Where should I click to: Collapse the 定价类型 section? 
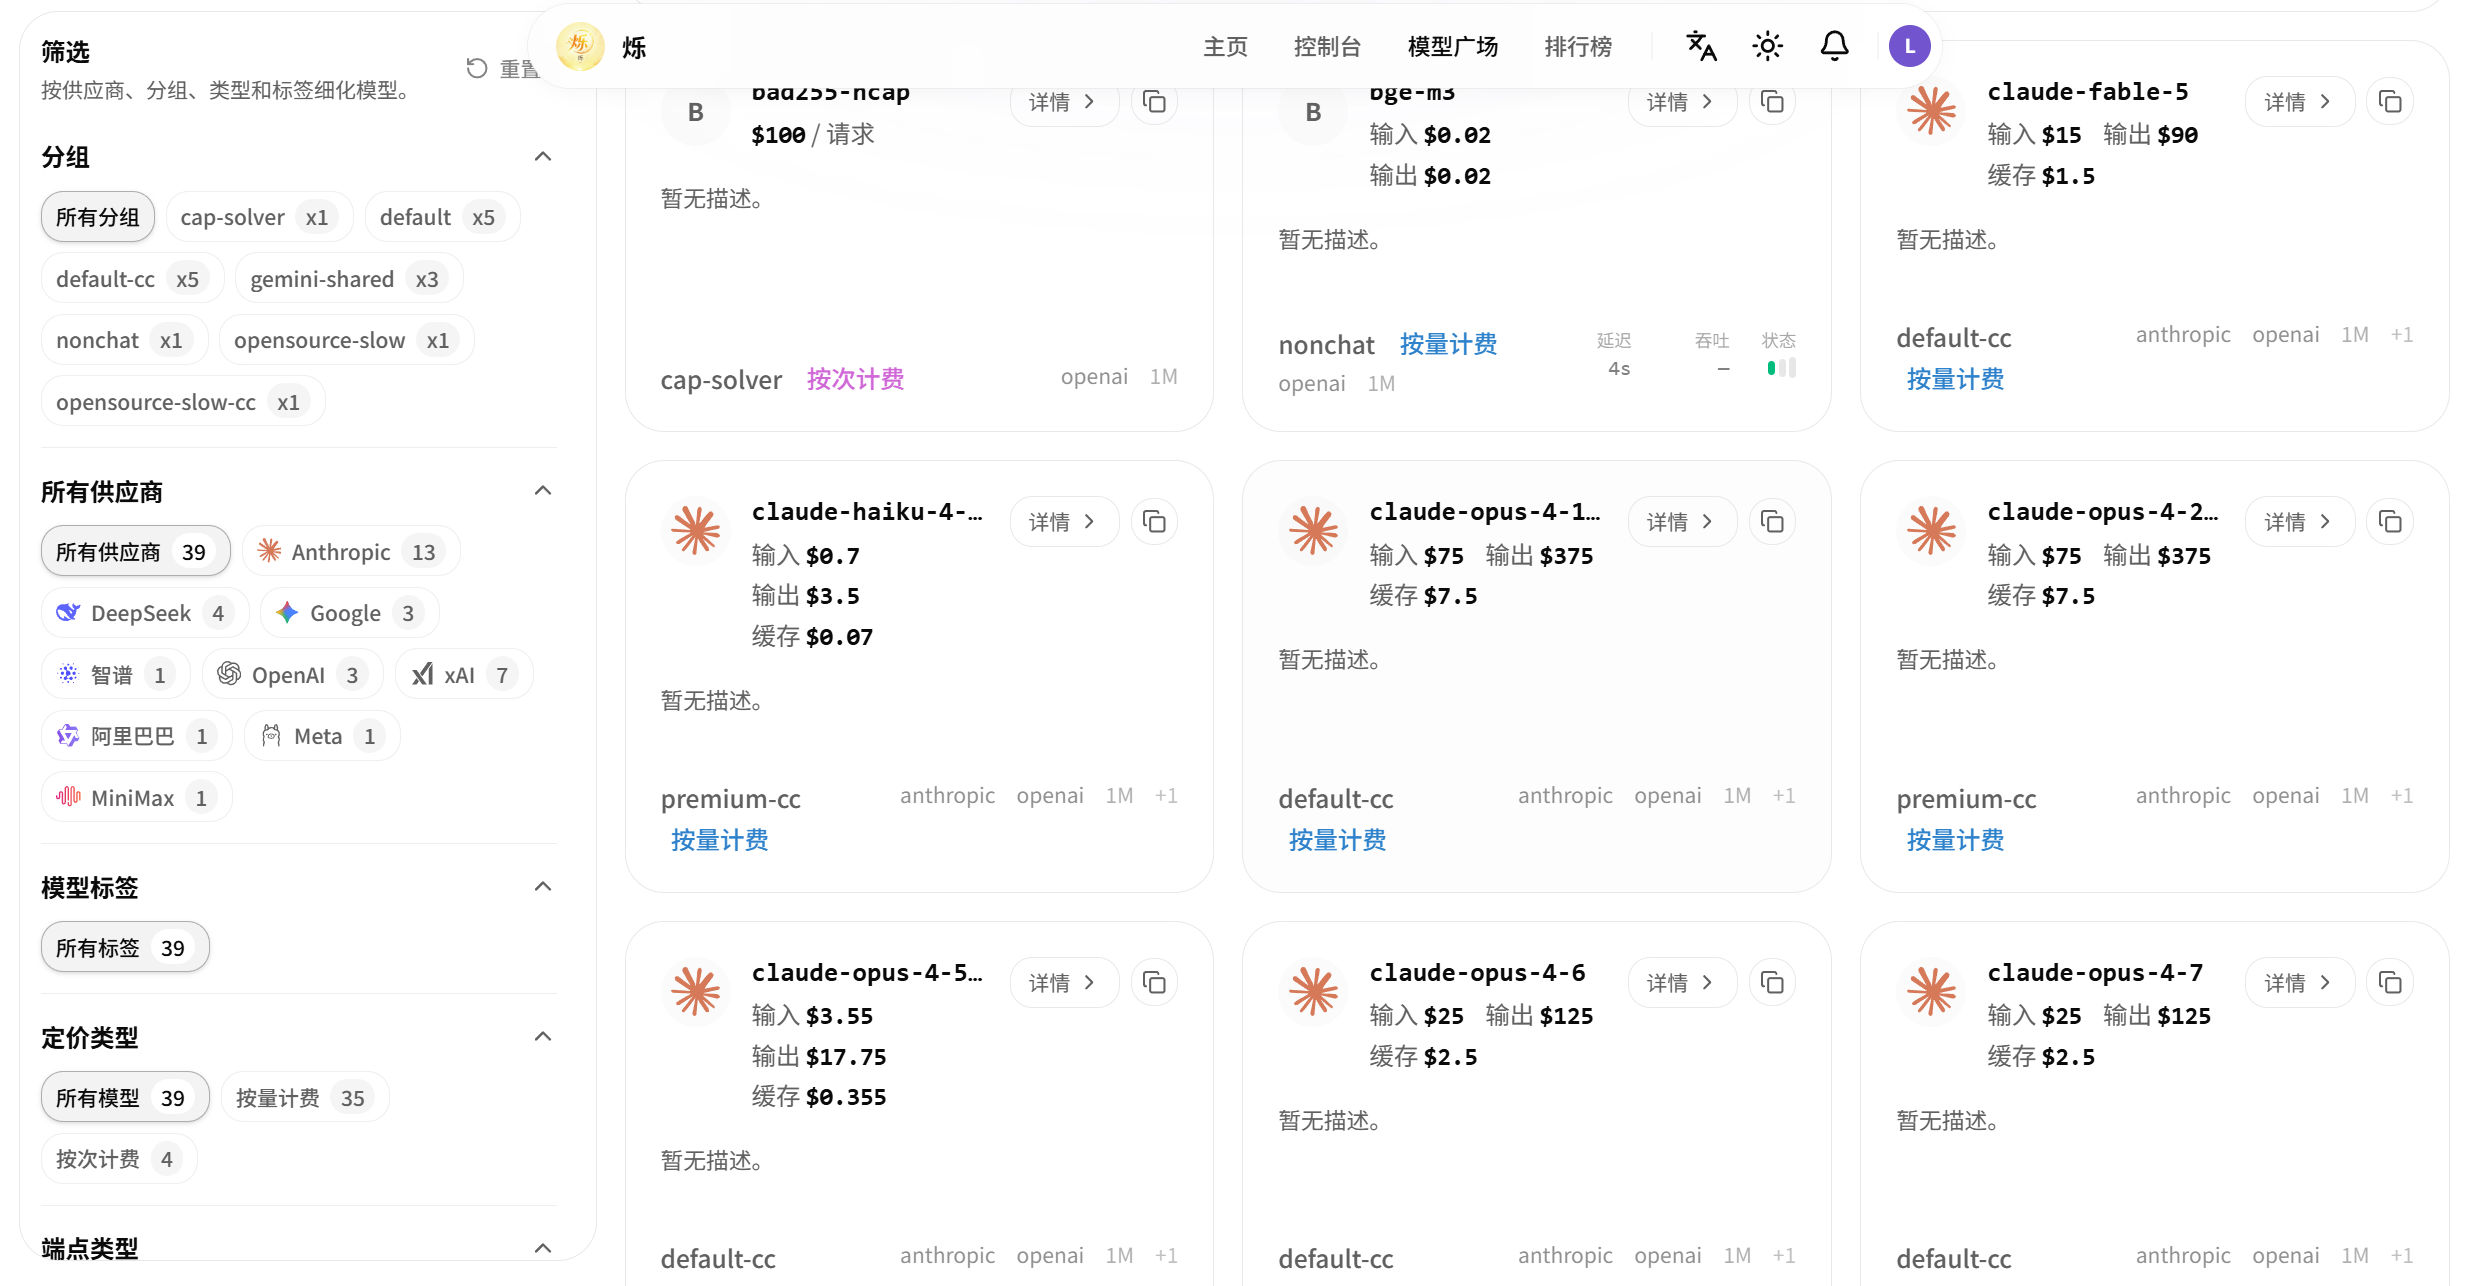pos(543,1036)
